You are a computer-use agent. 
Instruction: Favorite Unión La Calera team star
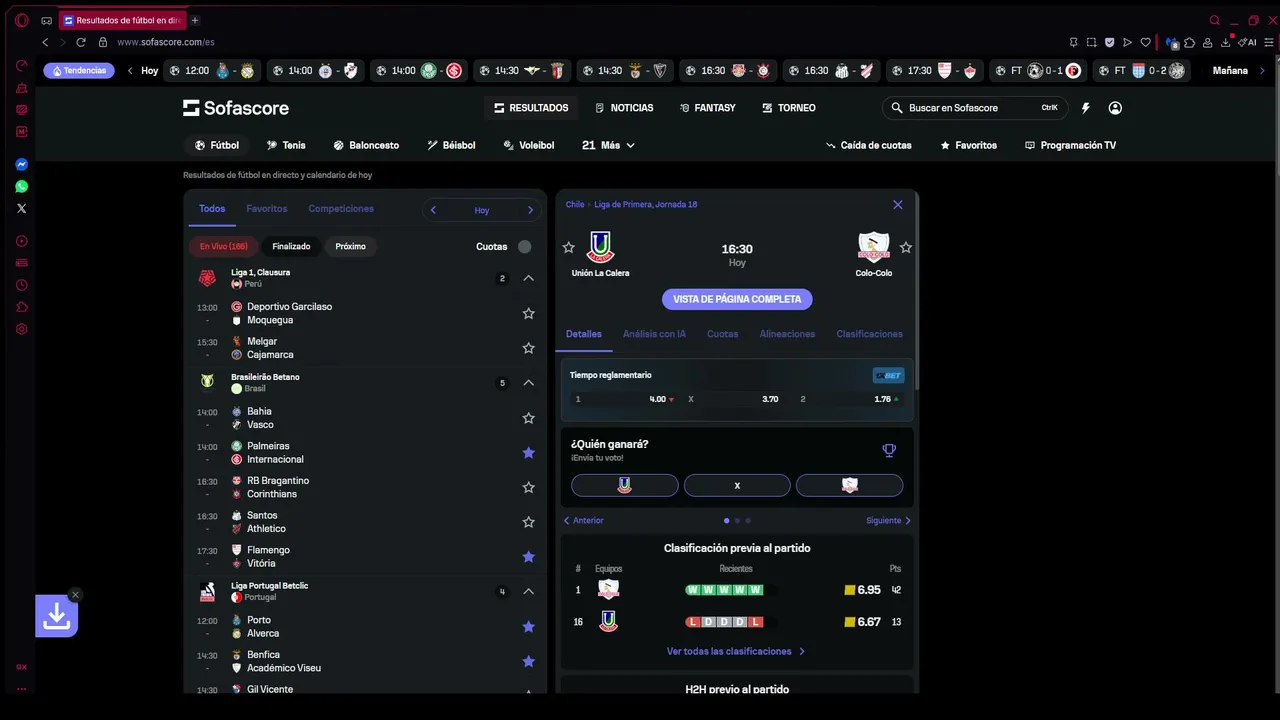point(569,247)
